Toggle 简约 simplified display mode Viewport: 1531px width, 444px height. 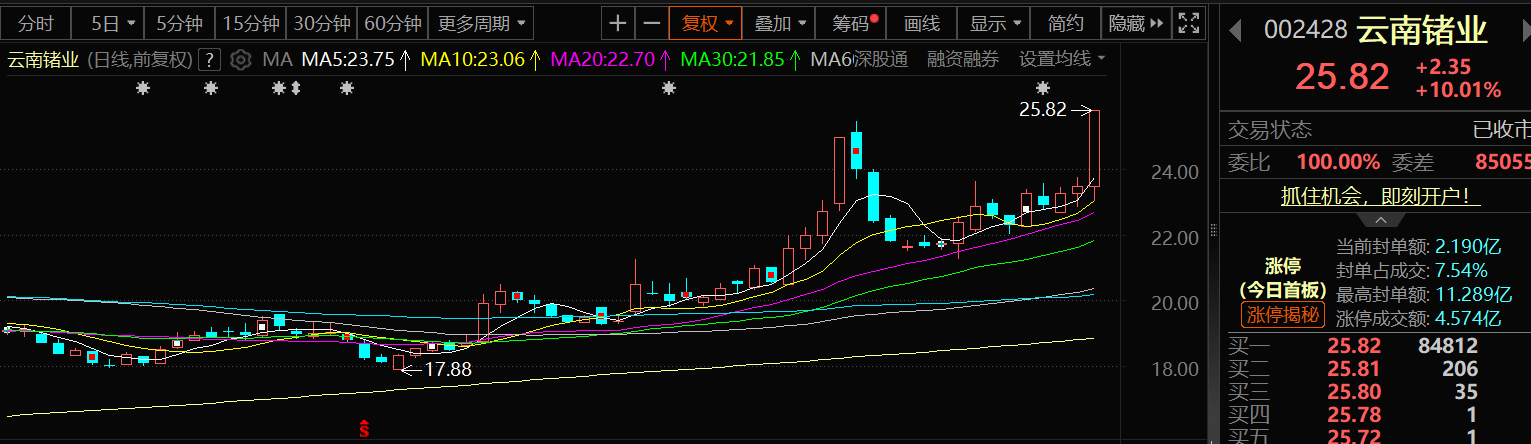[1065, 23]
